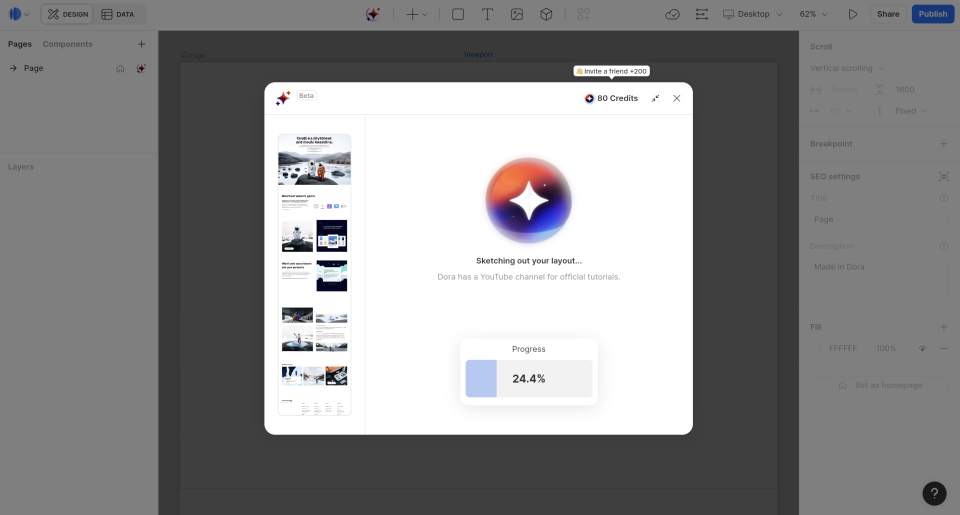Remove the FFFFFF fill with minus icon
This screenshot has width=960, height=515.
pyautogui.click(x=943, y=348)
